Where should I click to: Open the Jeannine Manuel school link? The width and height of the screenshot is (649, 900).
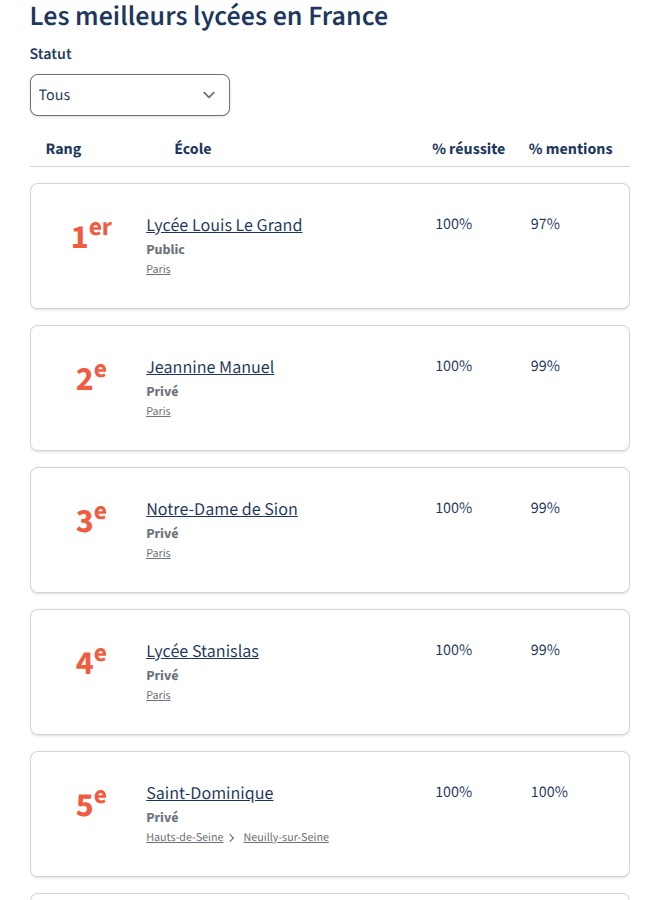[210, 367]
